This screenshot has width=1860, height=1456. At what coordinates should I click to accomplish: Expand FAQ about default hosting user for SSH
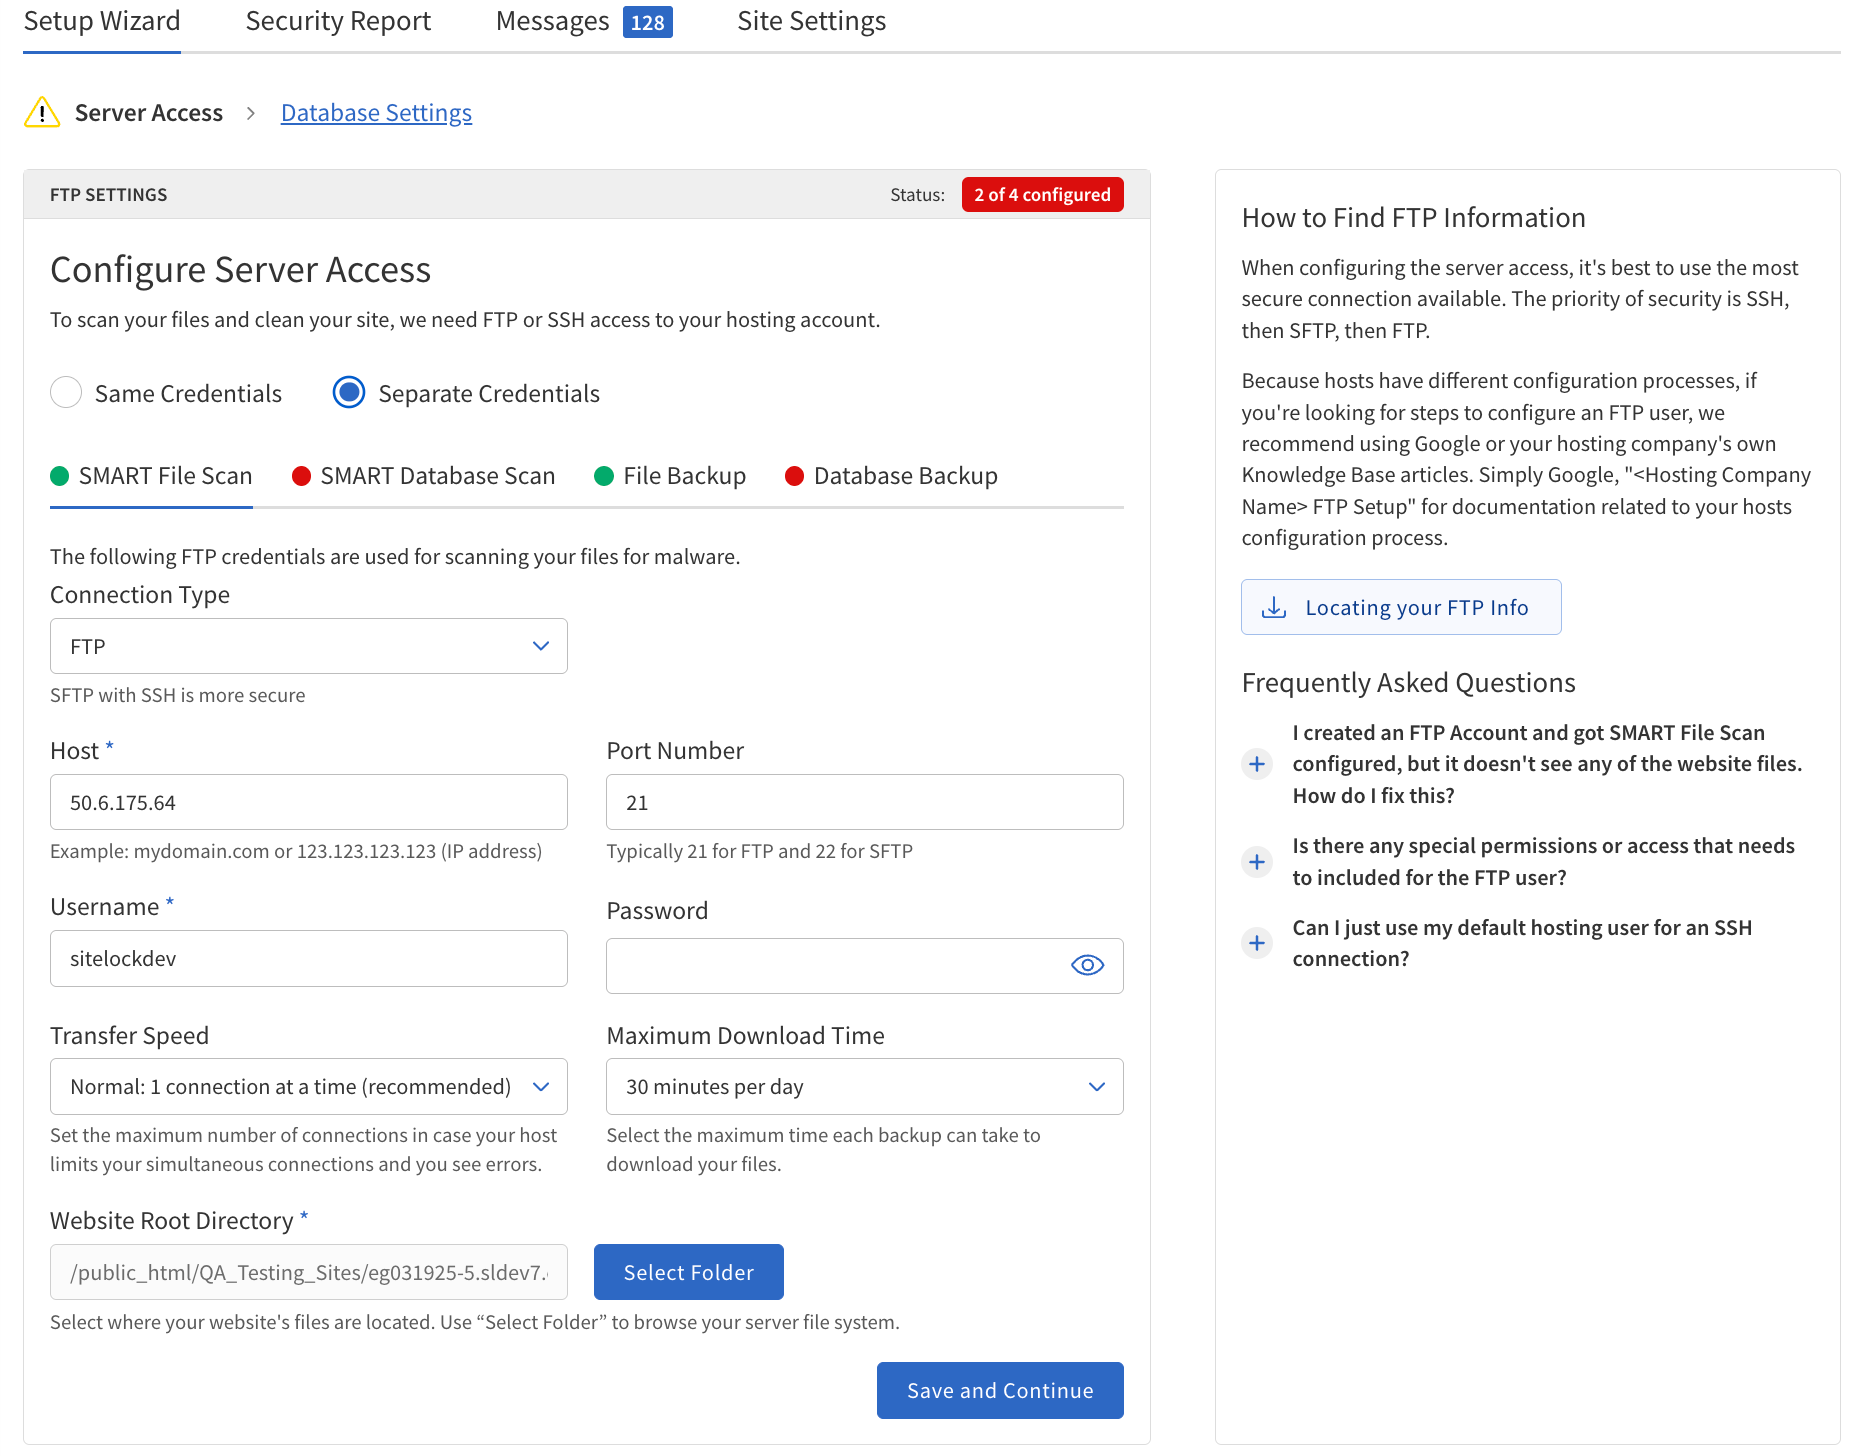coord(1257,943)
